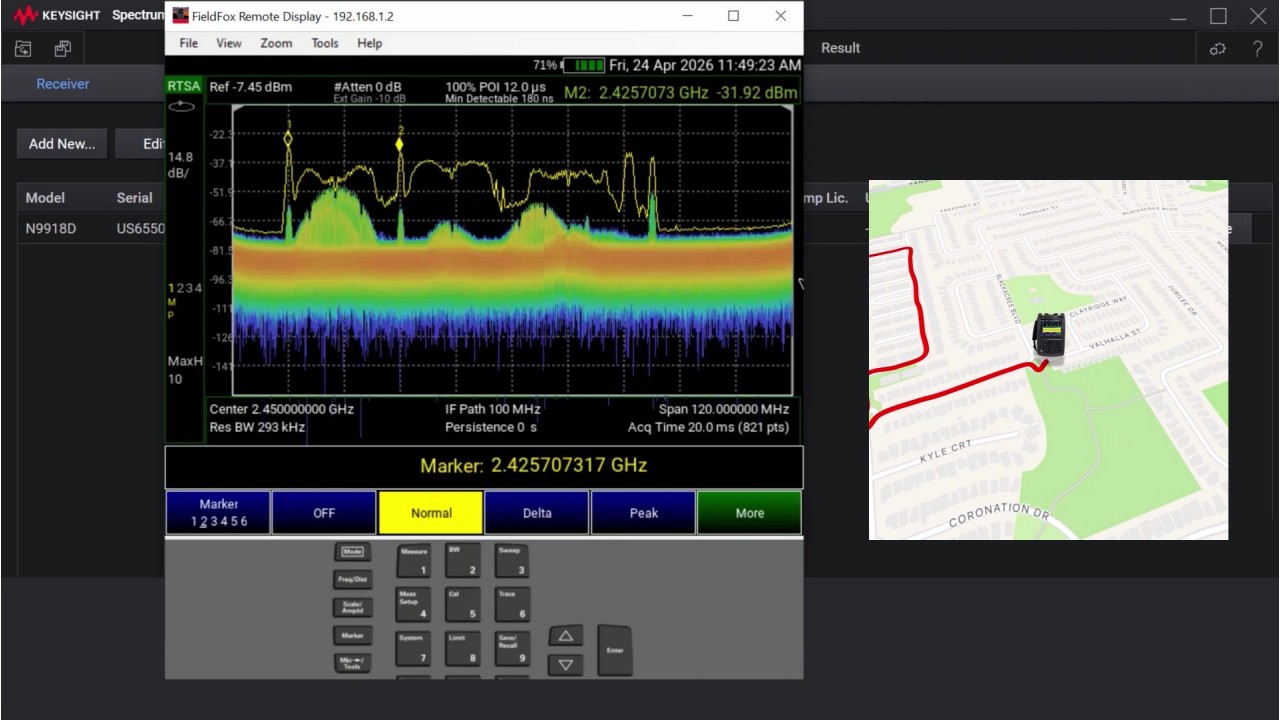Open the Zoom menu
Viewport: 1280px width, 720px height.
tap(276, 43)
